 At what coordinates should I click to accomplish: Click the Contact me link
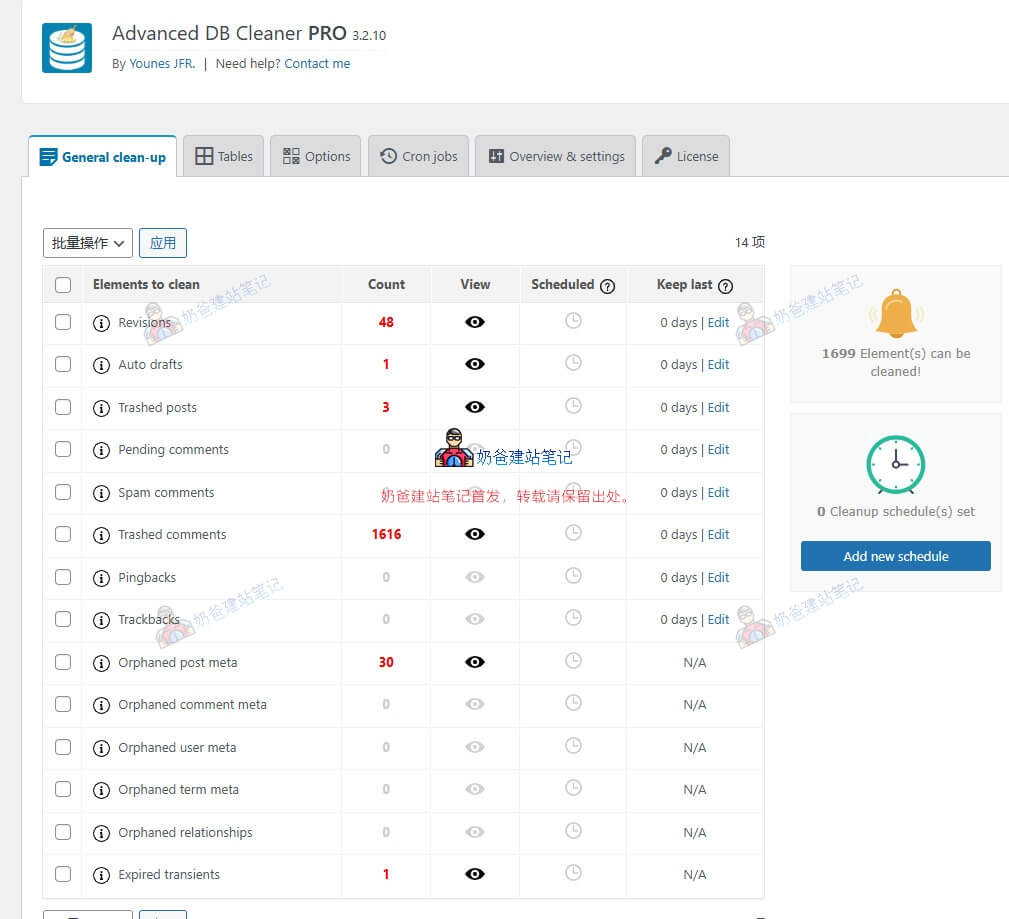317,63
